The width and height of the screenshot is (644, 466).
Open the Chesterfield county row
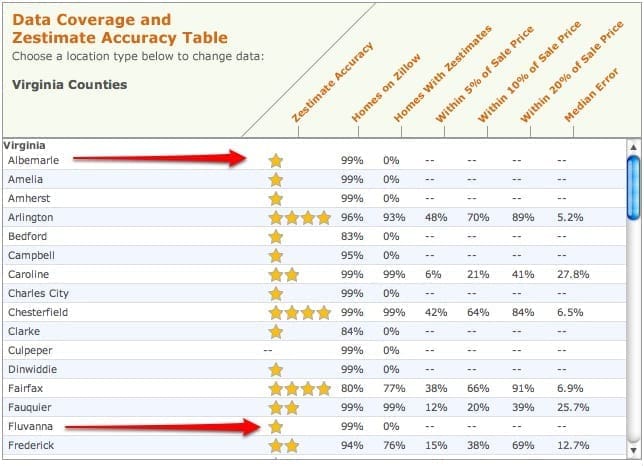[x=314, y=312]
